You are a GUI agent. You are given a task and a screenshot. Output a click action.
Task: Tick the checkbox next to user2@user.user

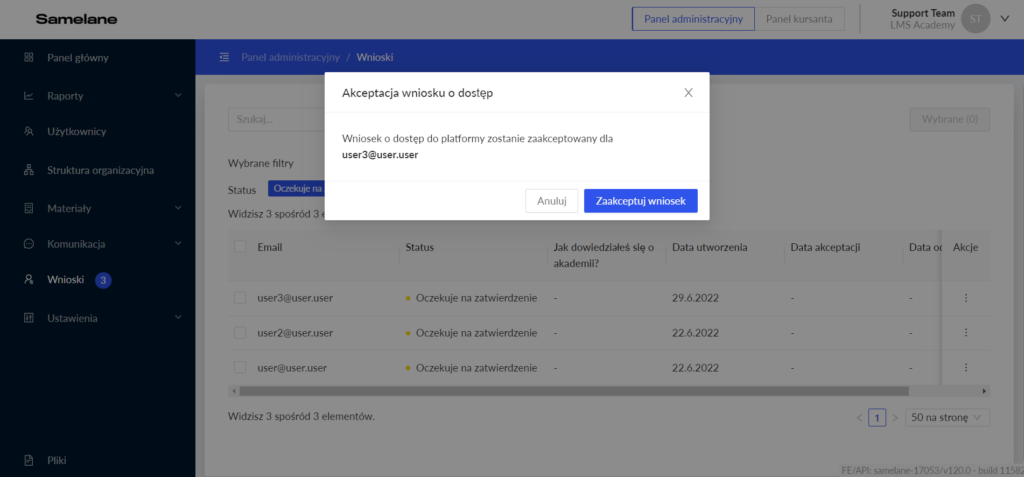pos(240,333)
